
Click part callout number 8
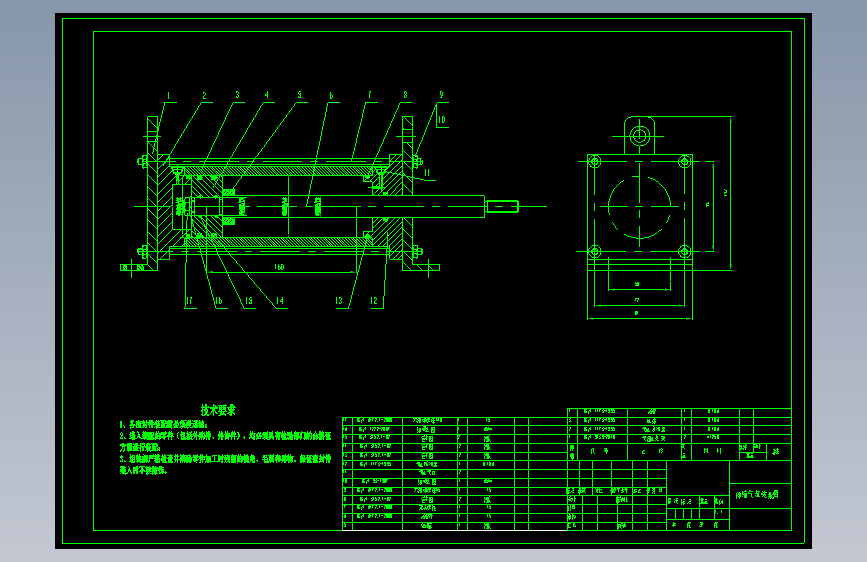[405, 95]
